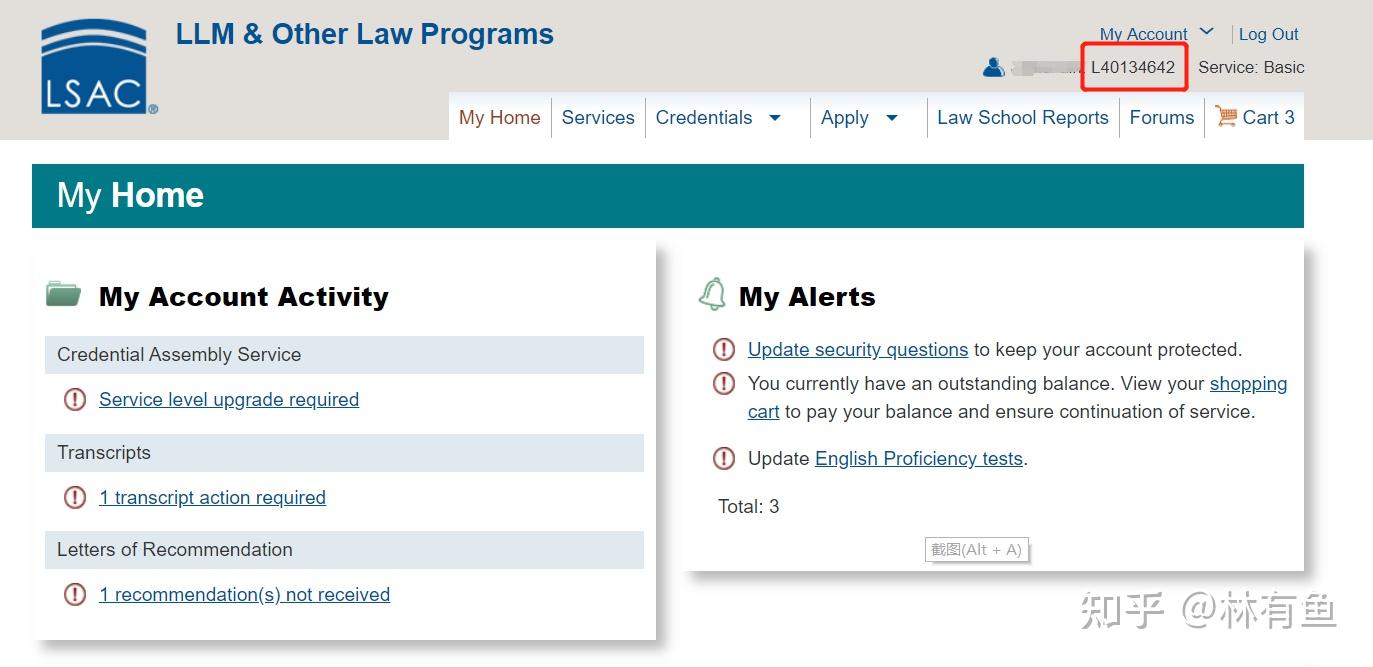The width and height of the screenshot is (1373, 667).
Task: Expand the Apply menu arrow
Action: (892, 118)
